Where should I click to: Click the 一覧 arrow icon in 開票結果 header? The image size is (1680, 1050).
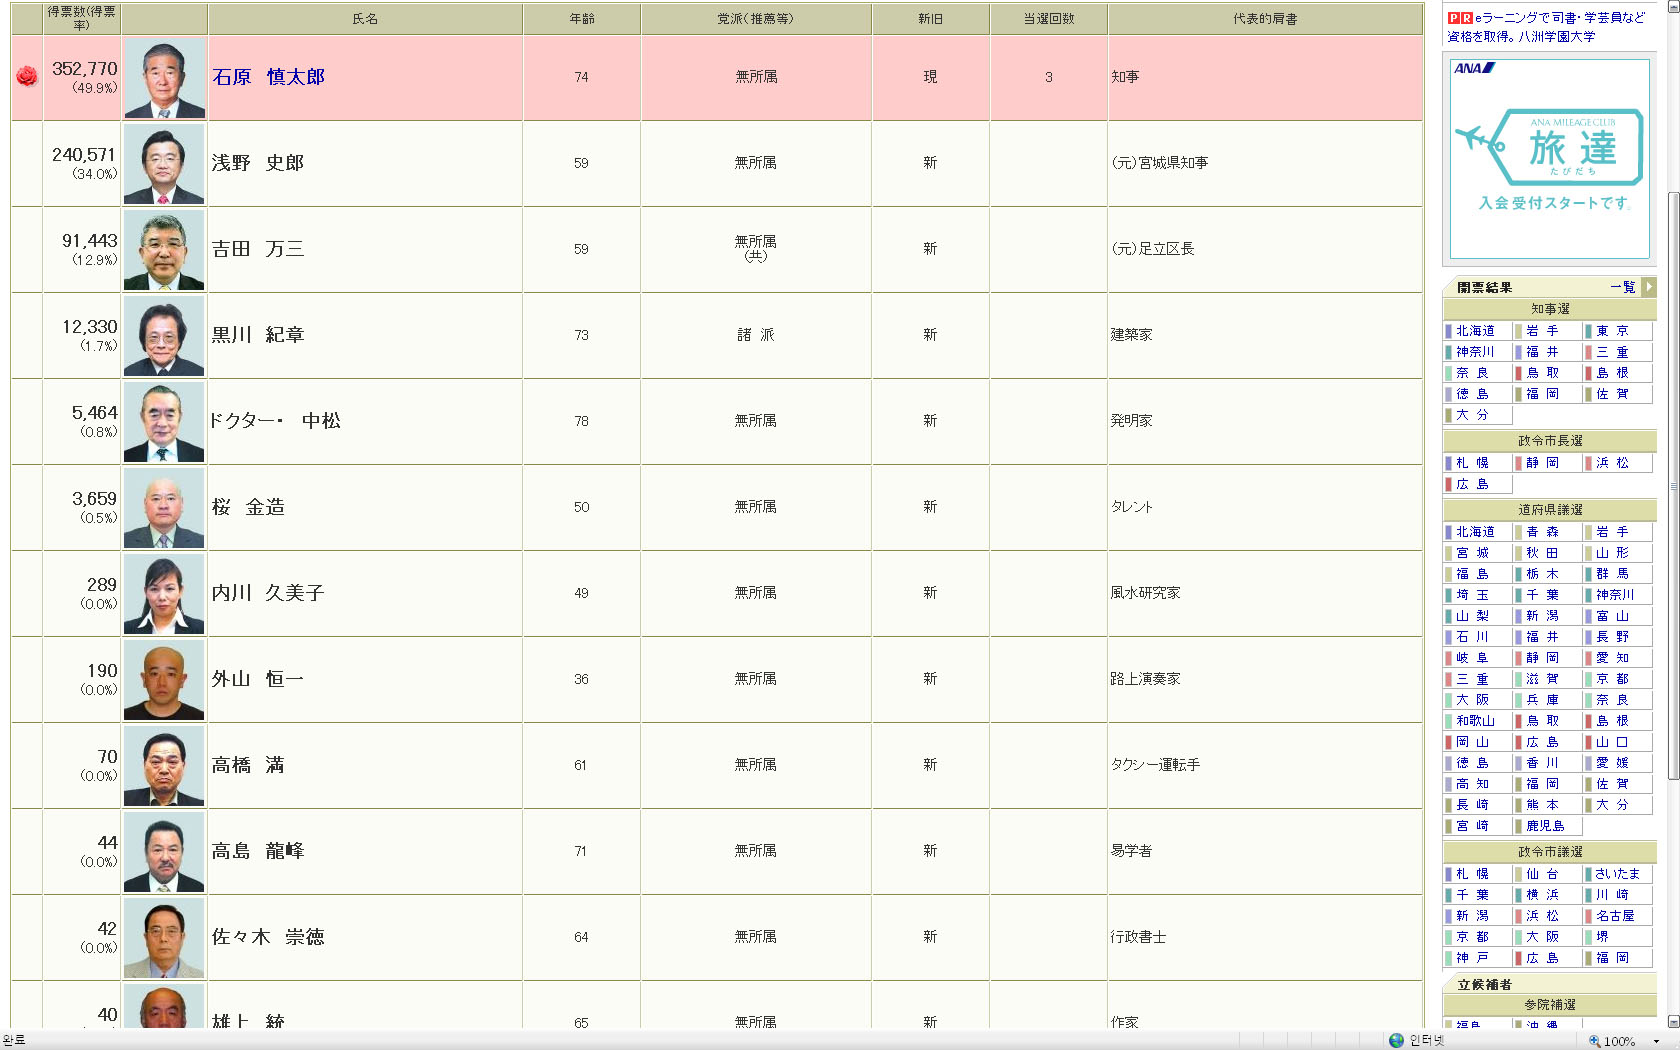(x=1649, y=287)
